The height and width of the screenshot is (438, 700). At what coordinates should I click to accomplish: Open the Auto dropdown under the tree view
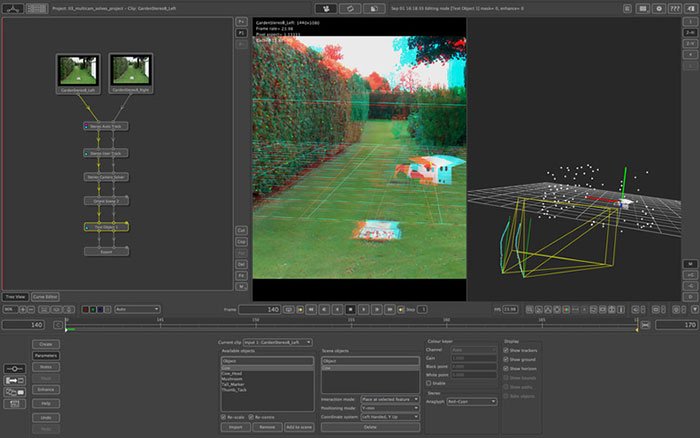click(137, 309)
